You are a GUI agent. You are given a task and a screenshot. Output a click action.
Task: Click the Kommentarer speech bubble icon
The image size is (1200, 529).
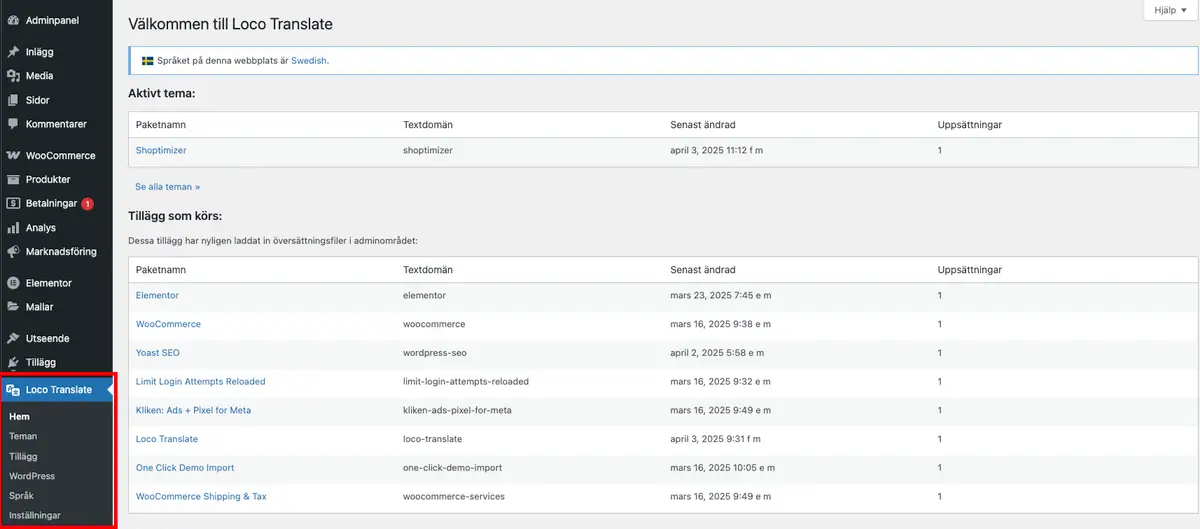click(13, 124)
